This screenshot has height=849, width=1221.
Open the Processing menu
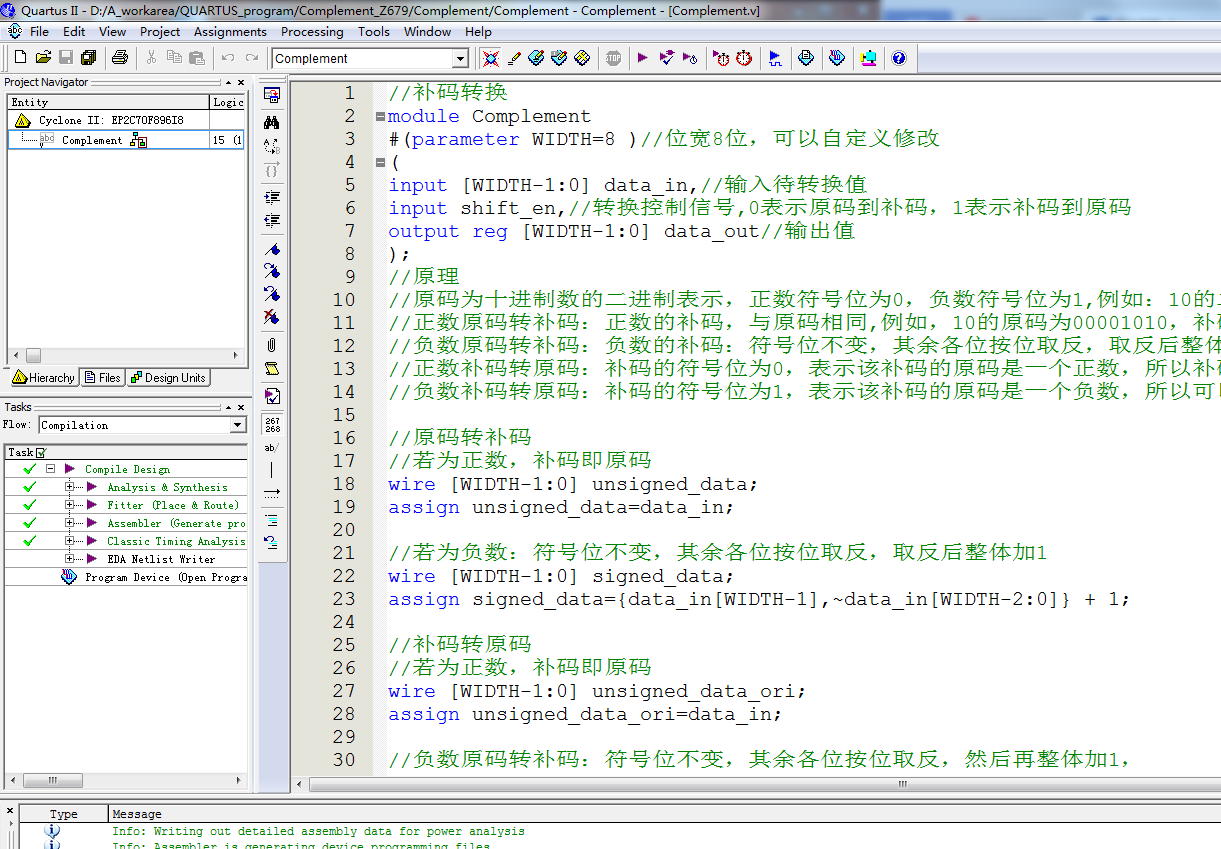tap(312, 31)
